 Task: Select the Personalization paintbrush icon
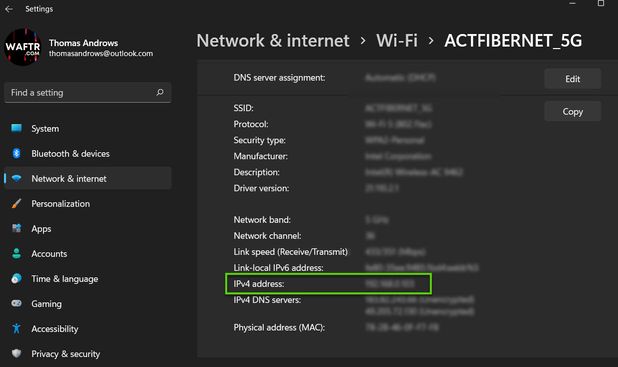(x=17, y=203)
